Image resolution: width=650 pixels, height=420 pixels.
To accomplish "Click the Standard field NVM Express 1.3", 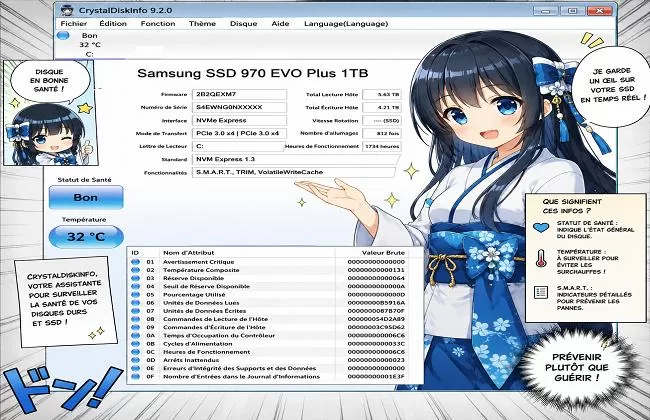I will 296,159.
